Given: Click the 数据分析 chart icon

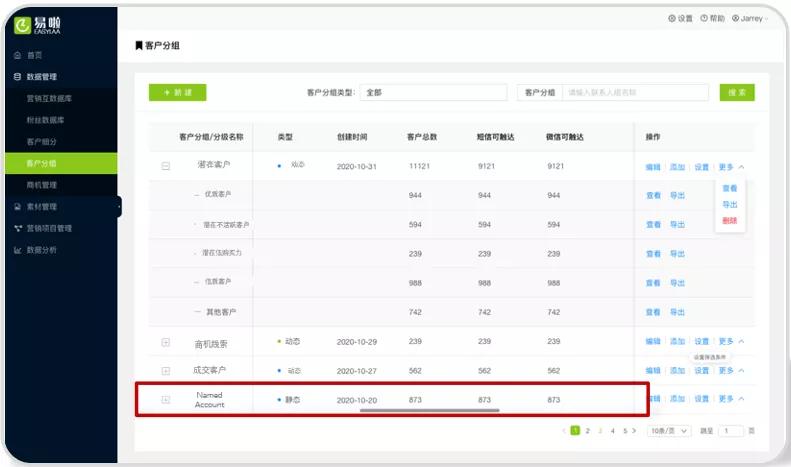Looking at the screenshot, I should [18, 250].
